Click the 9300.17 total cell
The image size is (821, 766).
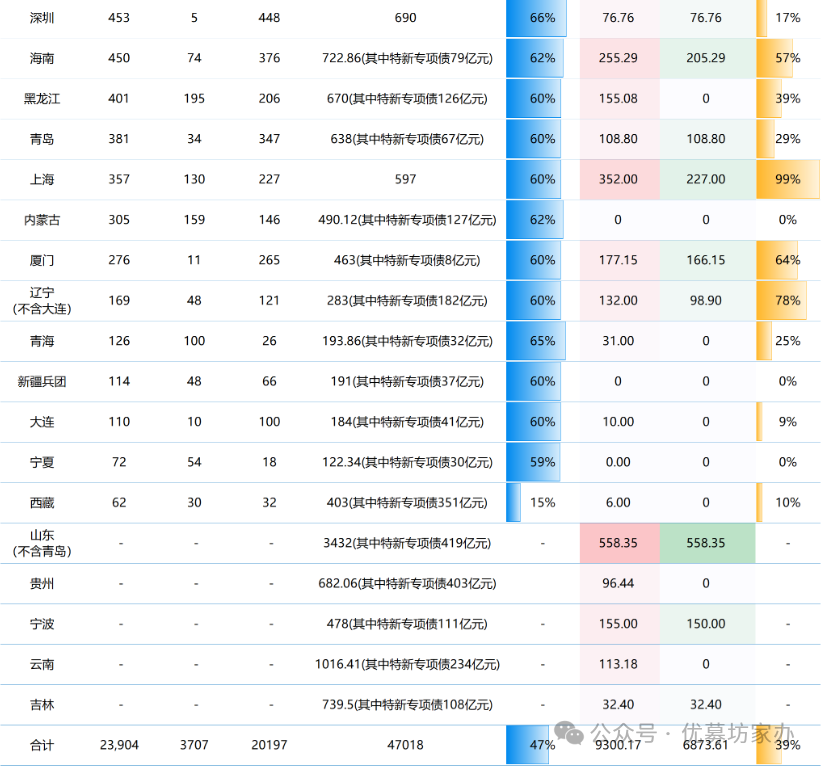[x=618, y=747]
